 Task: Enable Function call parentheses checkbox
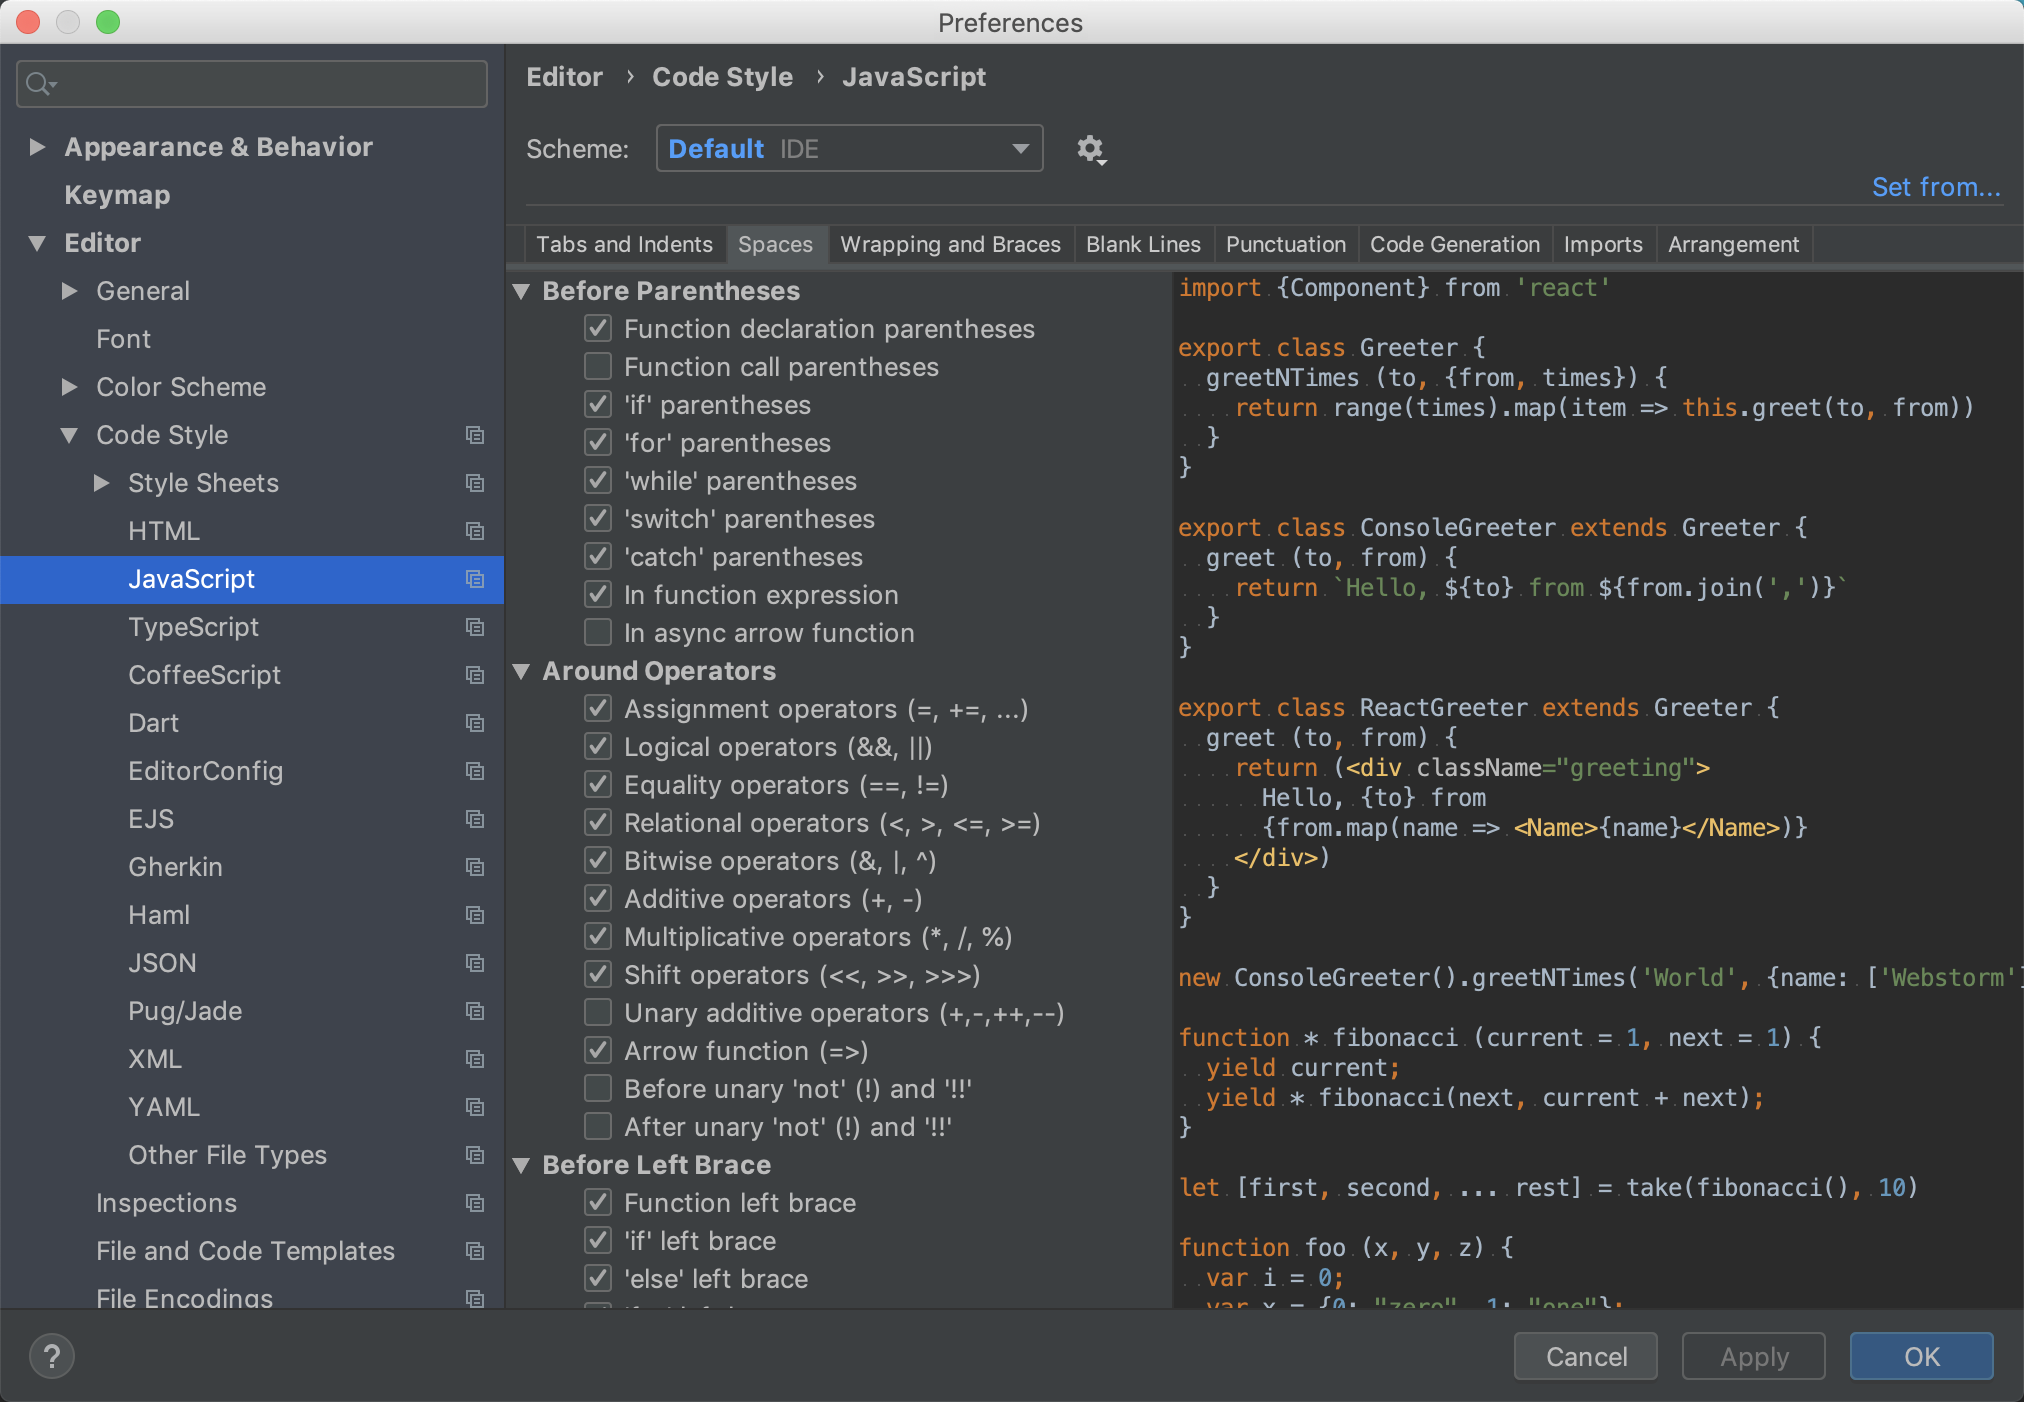pos(598,367)
